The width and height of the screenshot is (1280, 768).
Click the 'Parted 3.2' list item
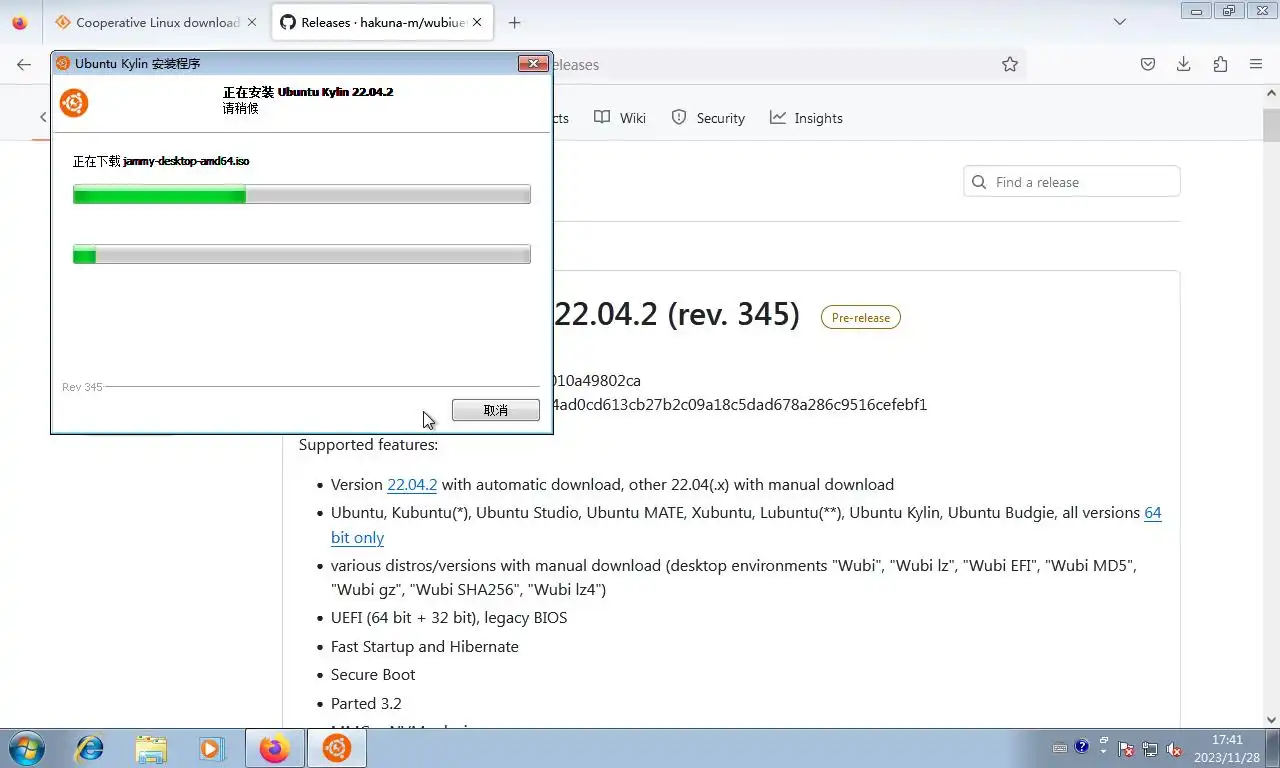(x=366, y=704)
